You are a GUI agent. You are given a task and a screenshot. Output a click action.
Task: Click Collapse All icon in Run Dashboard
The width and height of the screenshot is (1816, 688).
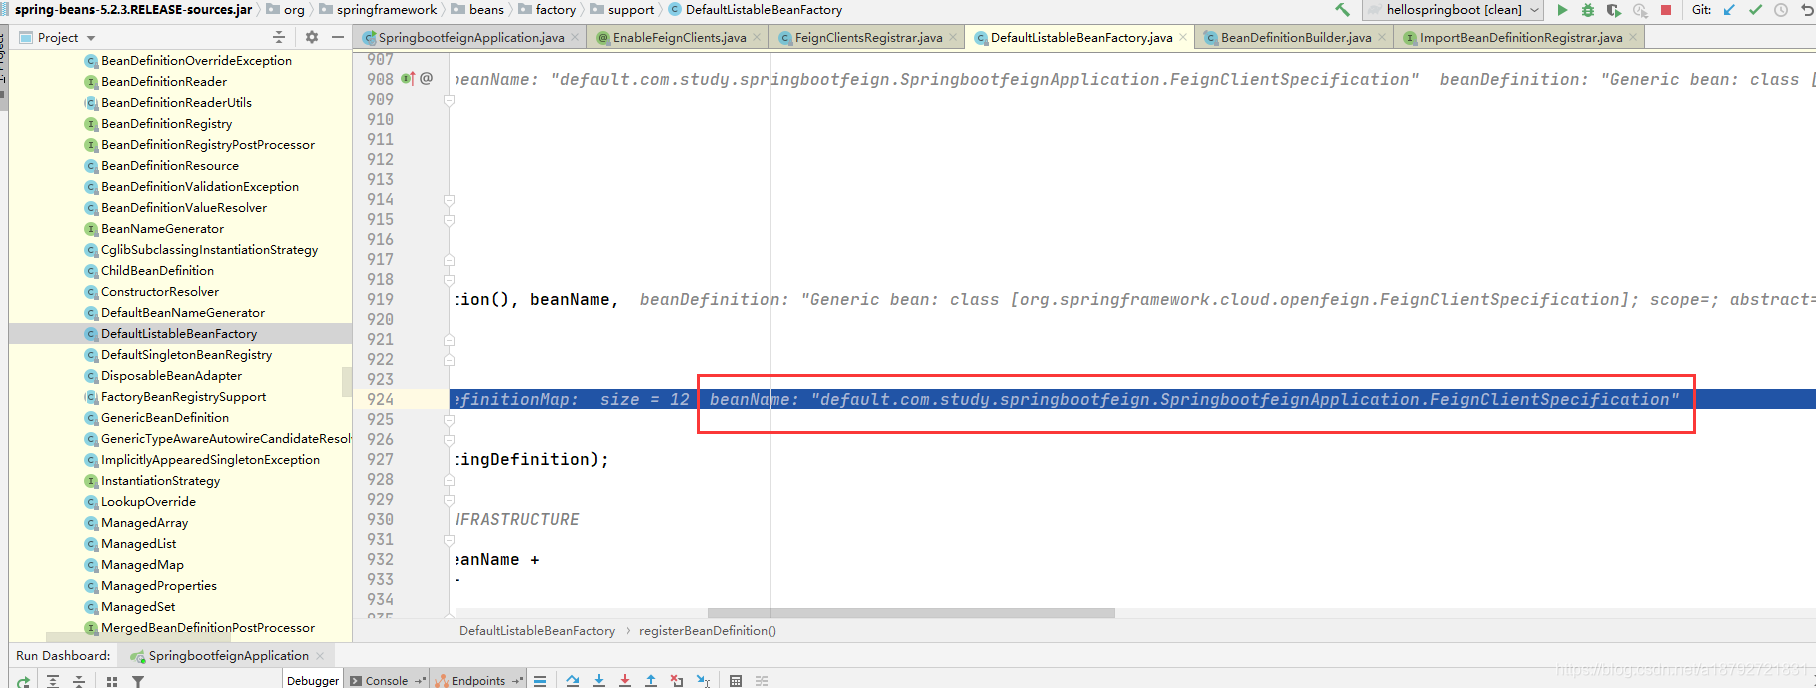coord(79,681)
